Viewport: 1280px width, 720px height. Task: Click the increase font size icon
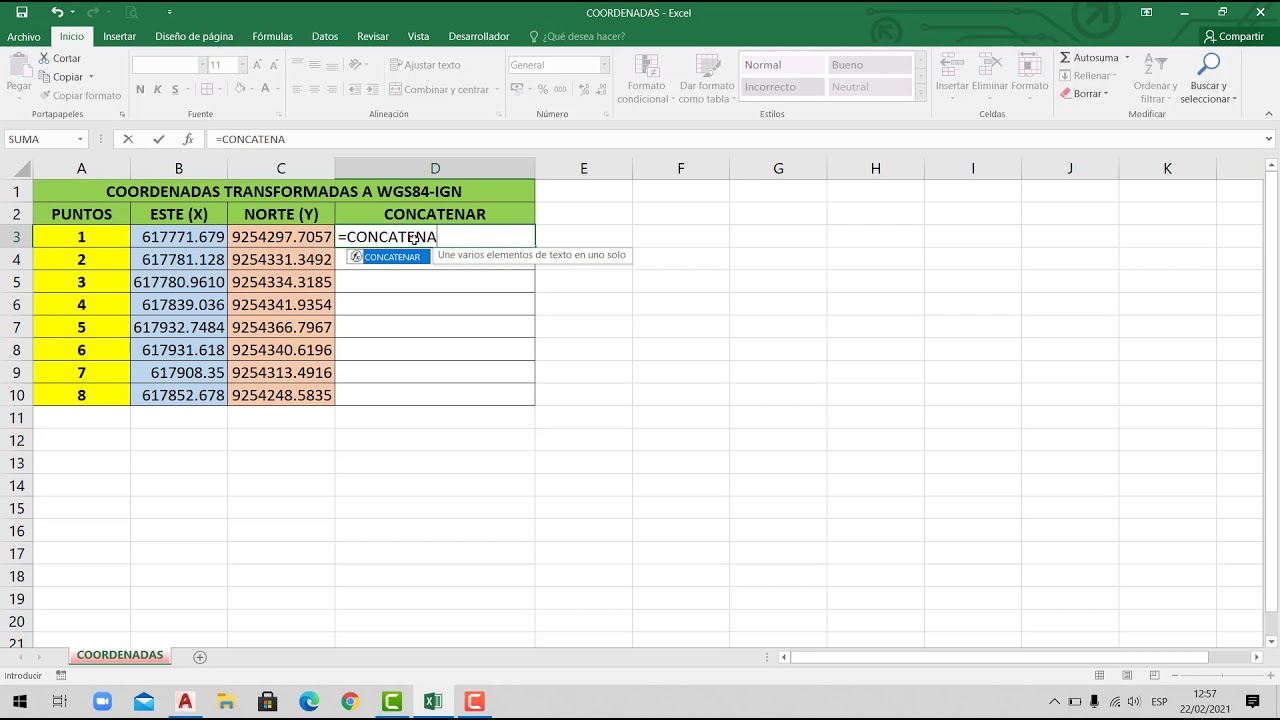click(x=258, y=65)
